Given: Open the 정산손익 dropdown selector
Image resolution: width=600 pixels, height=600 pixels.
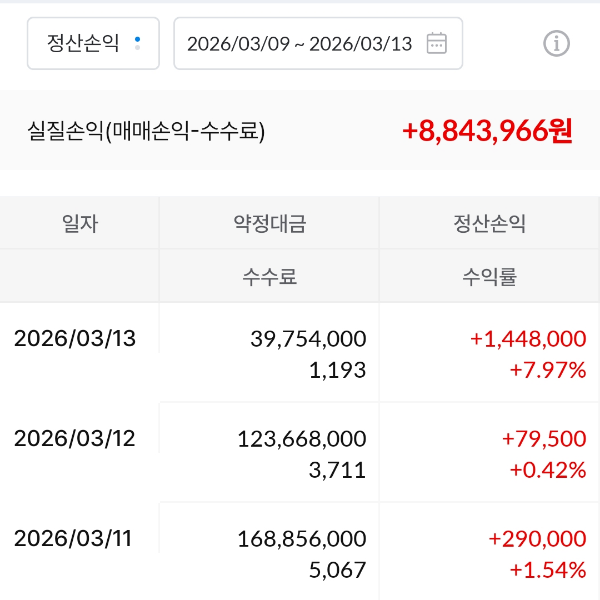Looking at the screenshot, I should coord(93,43).
